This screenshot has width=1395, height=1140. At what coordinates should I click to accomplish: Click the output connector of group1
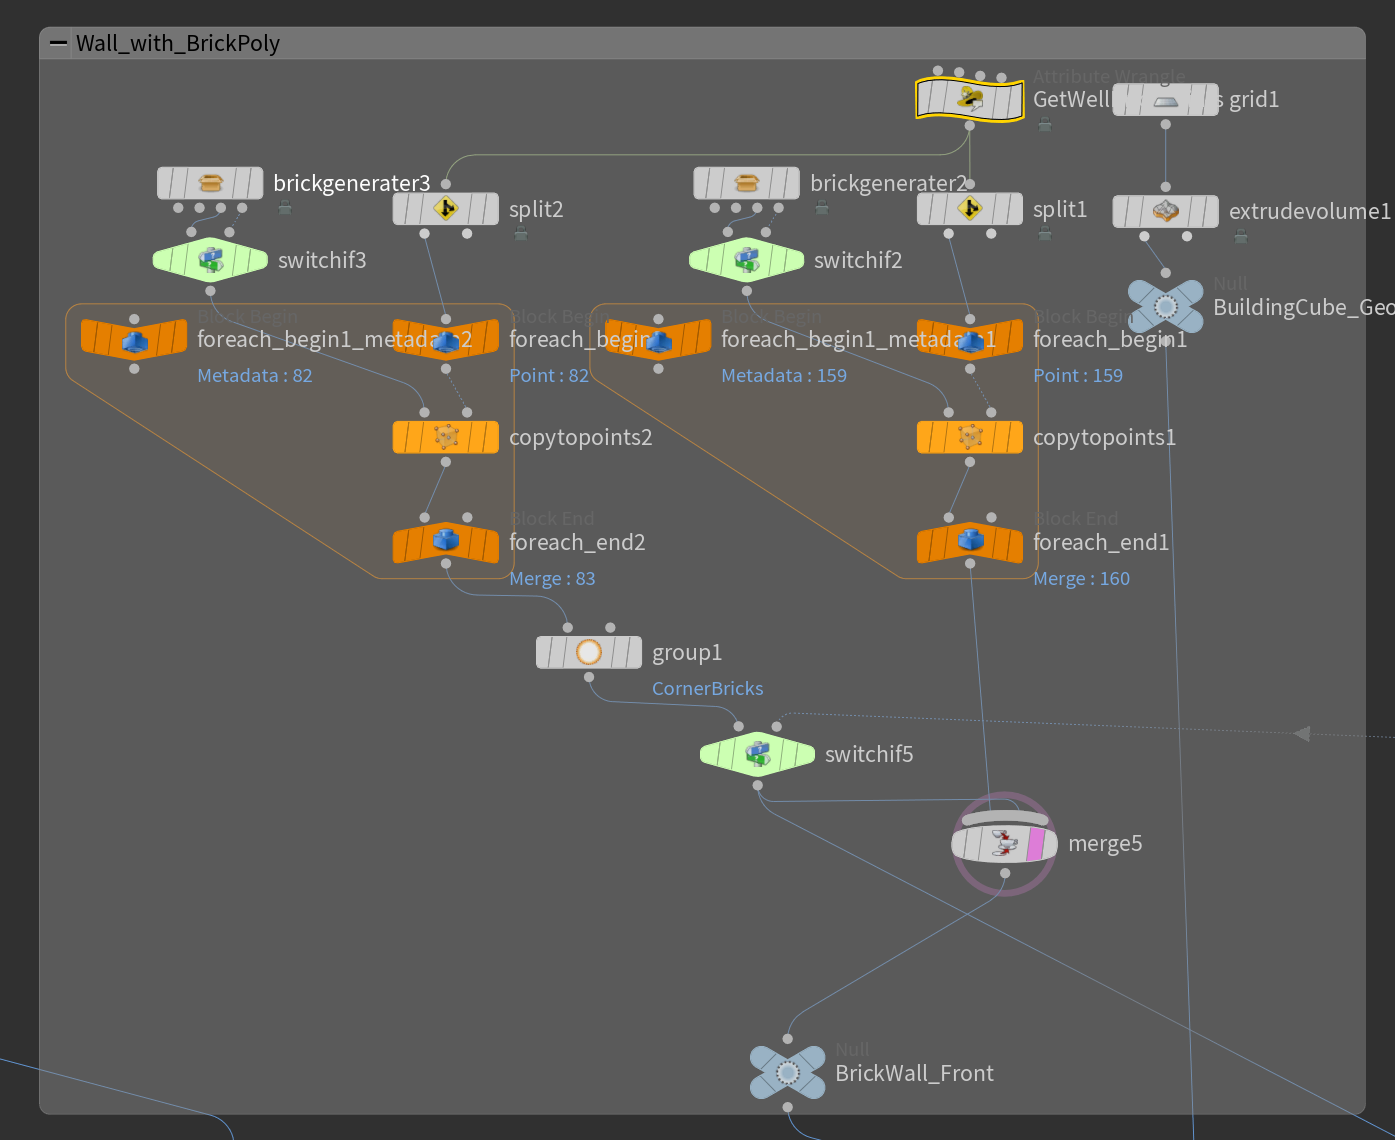pos(589,677)
